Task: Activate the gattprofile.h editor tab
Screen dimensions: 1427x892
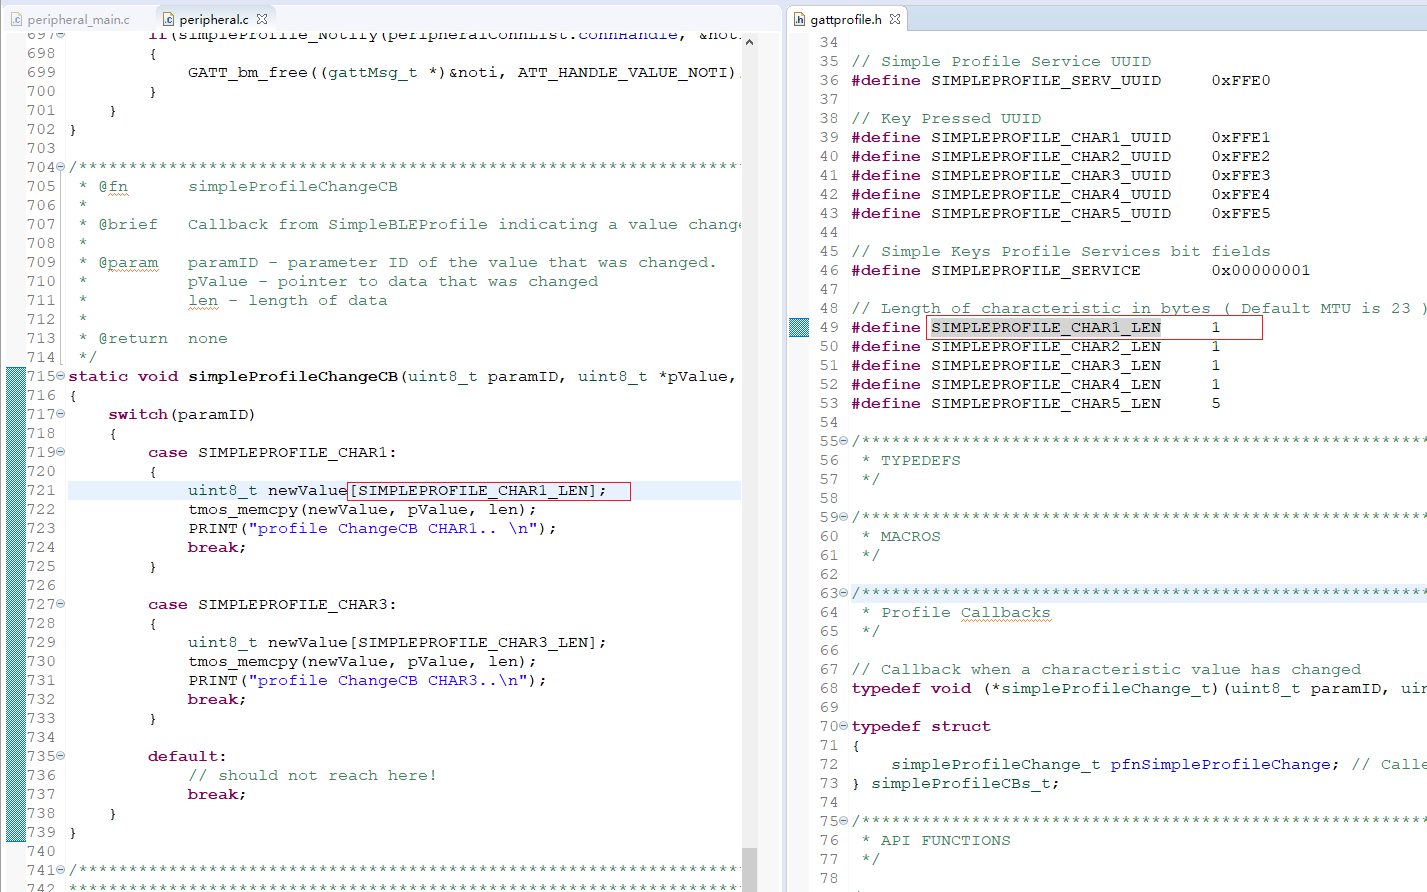Action: tap(846, 19)
